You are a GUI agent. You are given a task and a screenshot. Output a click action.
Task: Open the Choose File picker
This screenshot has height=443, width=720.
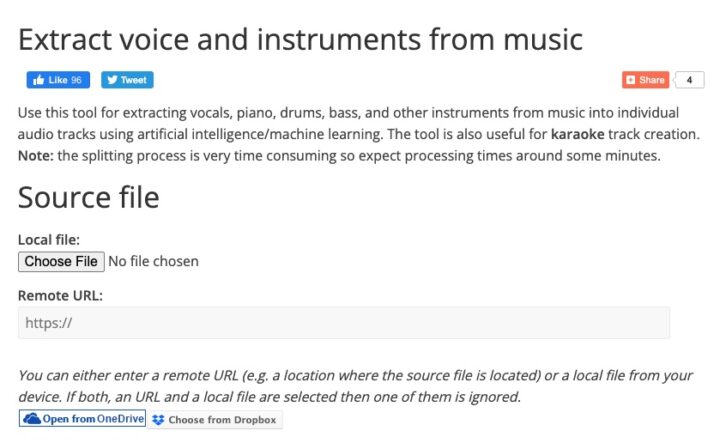61,261
